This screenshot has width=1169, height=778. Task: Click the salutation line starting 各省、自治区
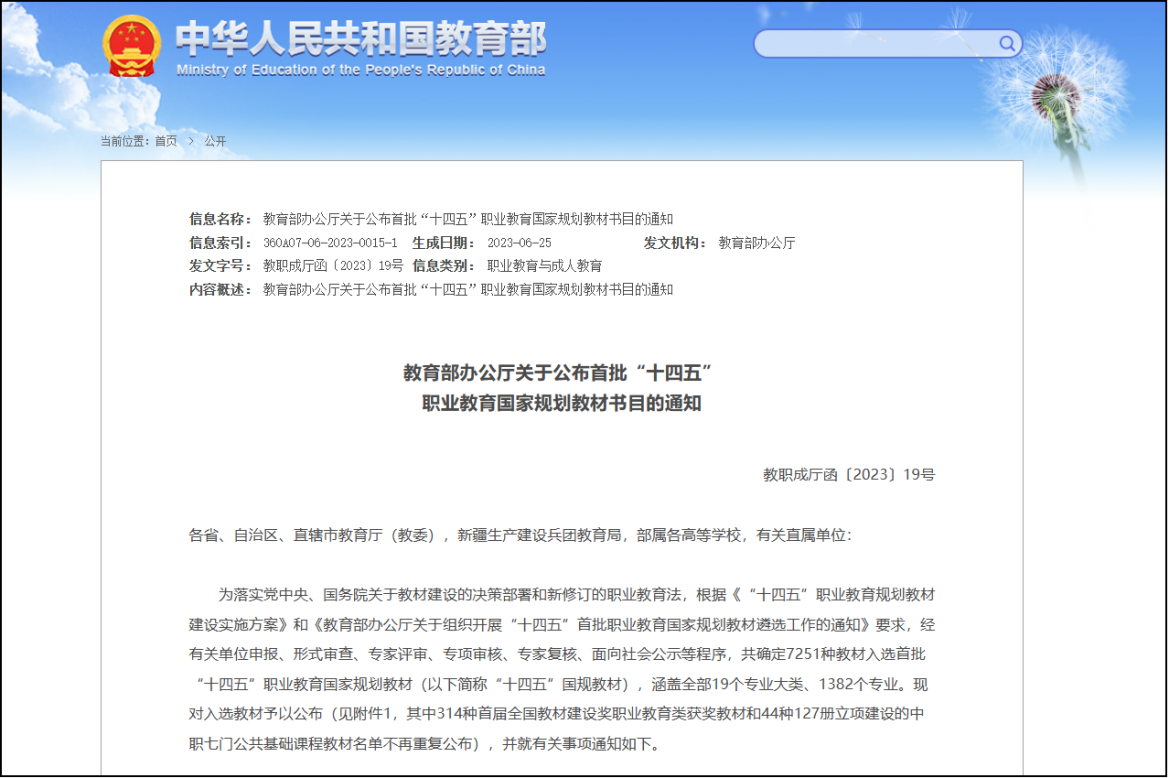click(520, 535)
